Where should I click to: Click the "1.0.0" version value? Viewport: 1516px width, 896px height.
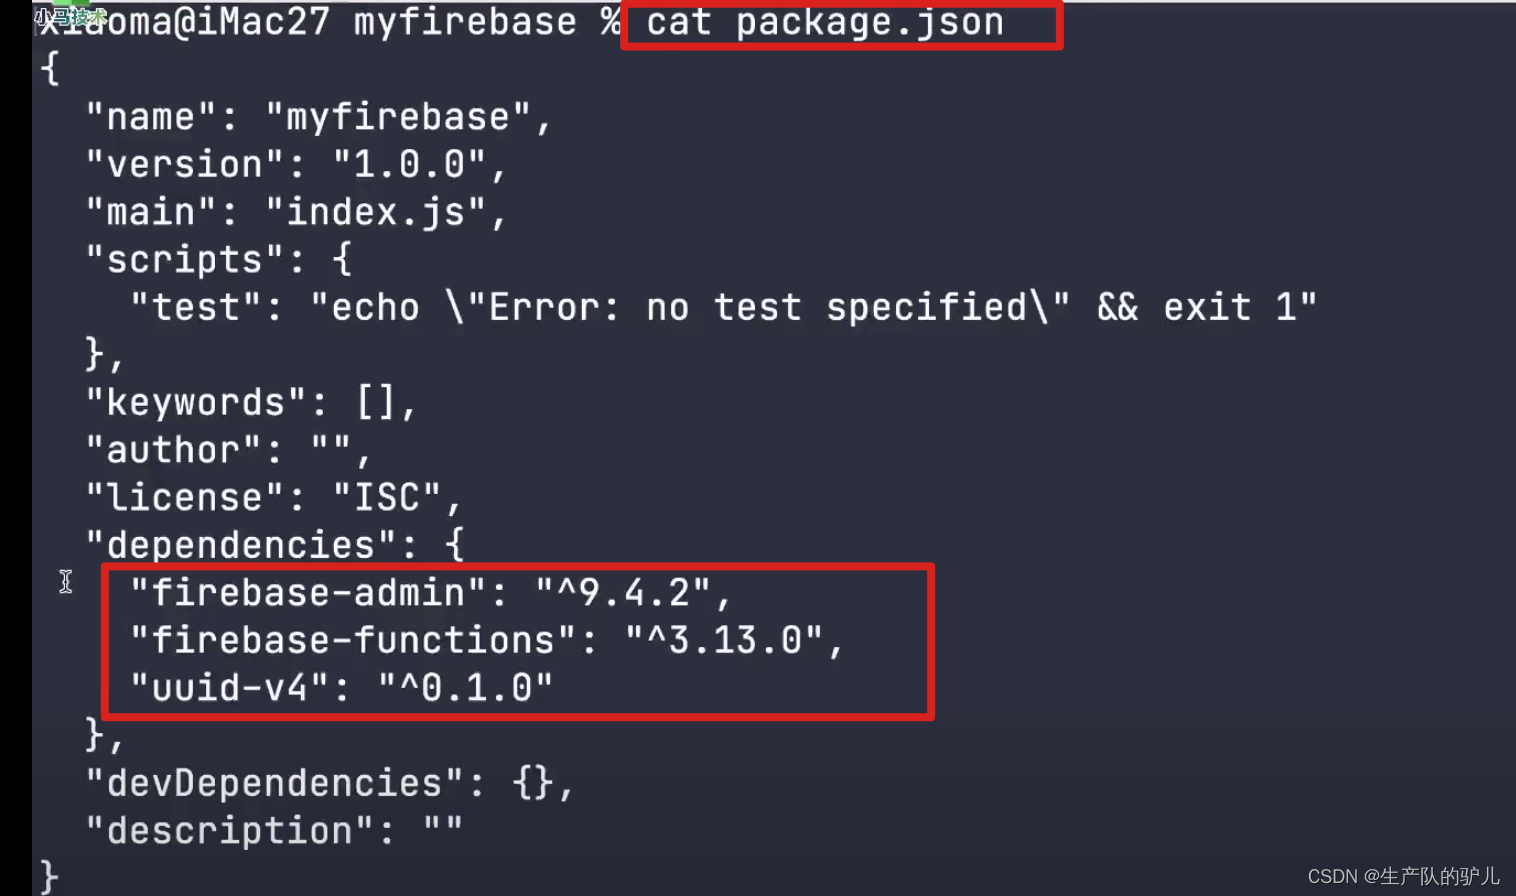click(x=408, y=165)
